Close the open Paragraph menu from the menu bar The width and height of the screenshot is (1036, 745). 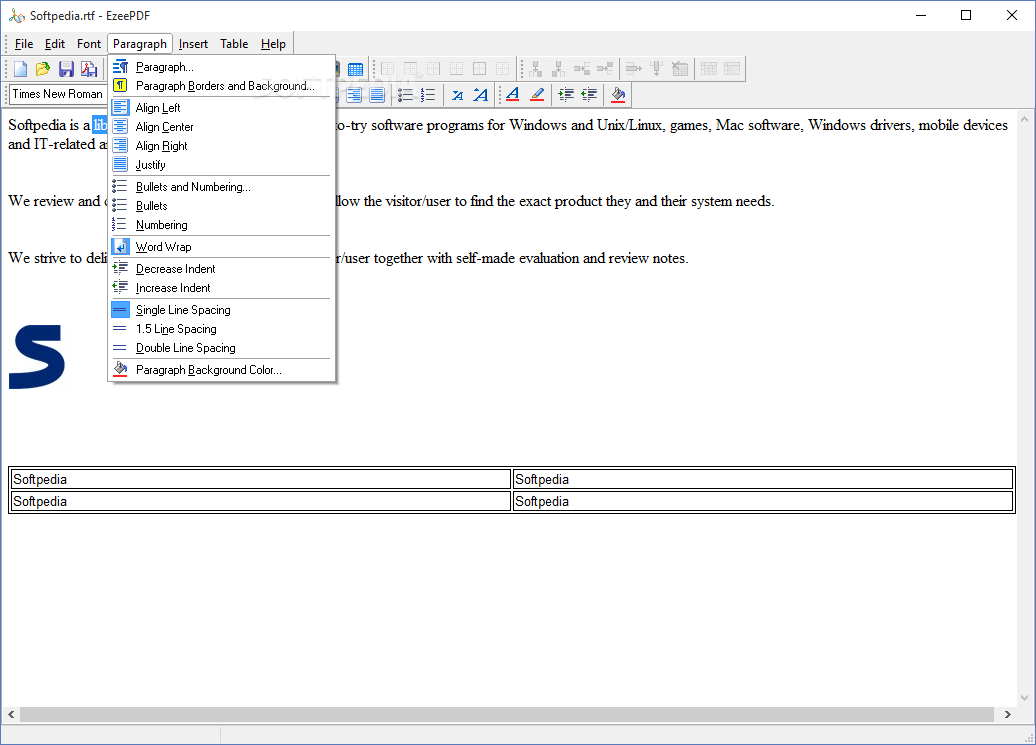(x=139, y=44)
